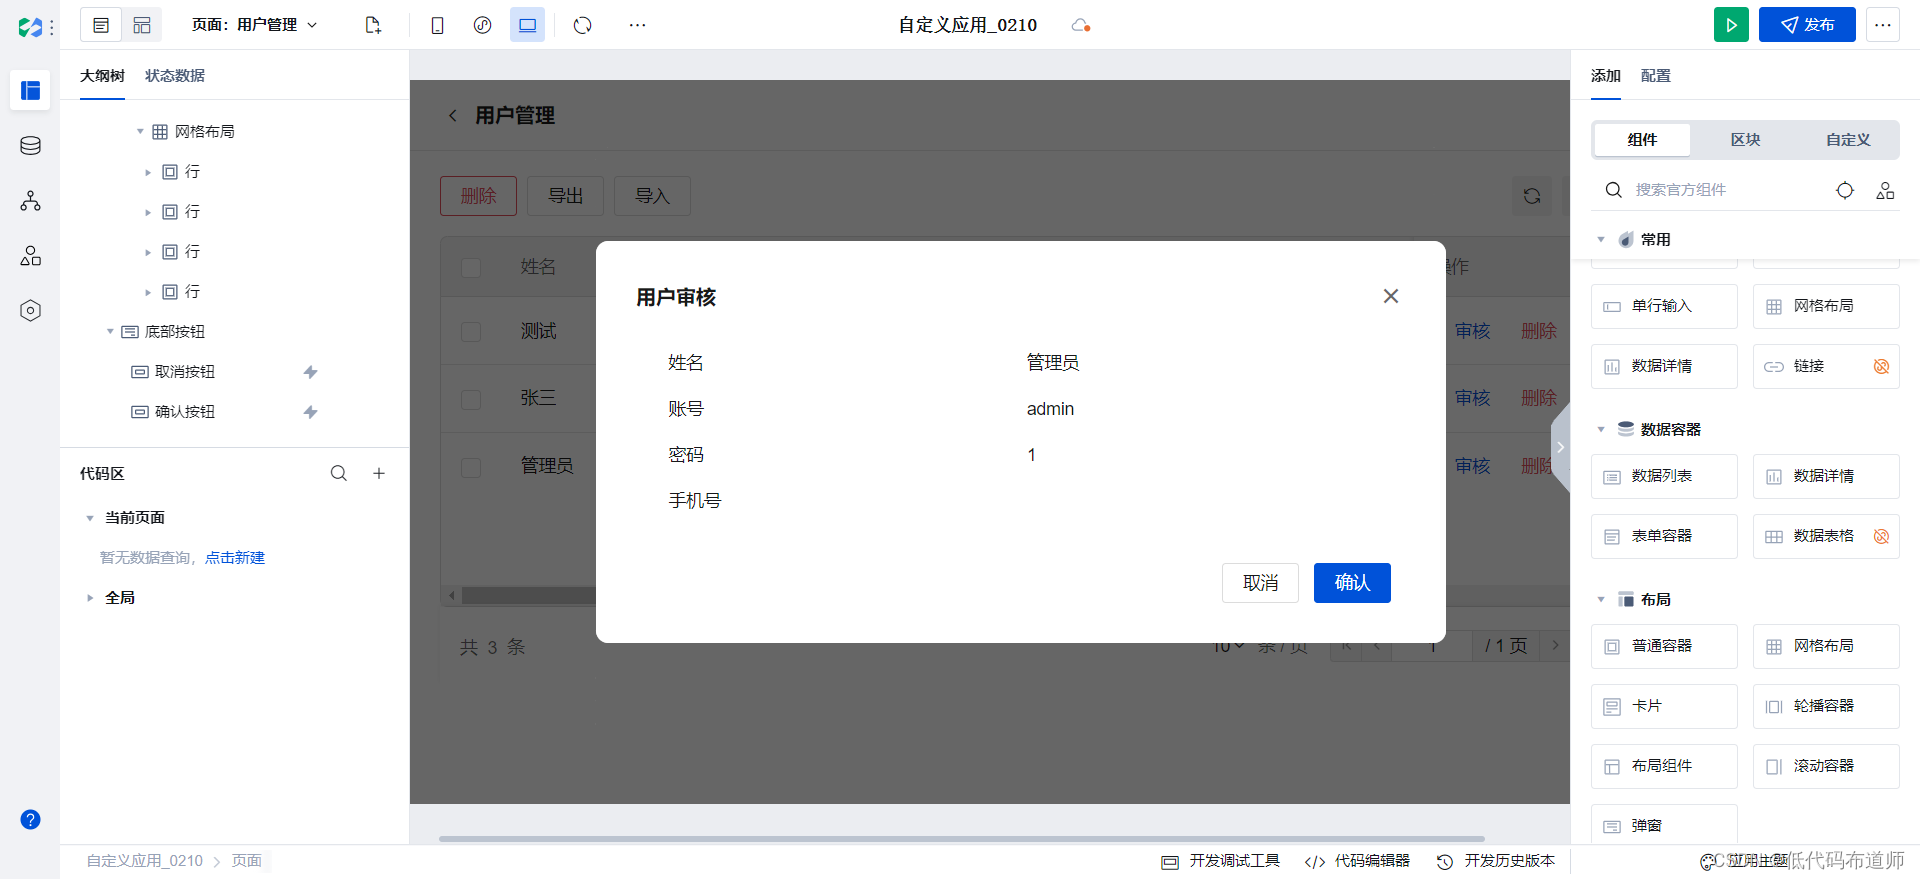Select 取消按钮 in outline tree

click(184, 372)
